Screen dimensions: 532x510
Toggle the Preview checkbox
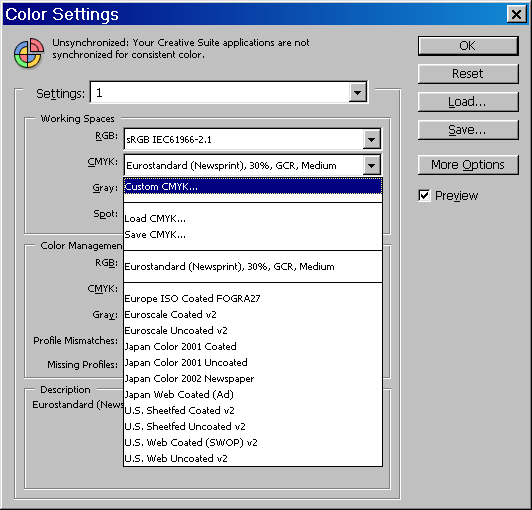(x=424, y=195)
